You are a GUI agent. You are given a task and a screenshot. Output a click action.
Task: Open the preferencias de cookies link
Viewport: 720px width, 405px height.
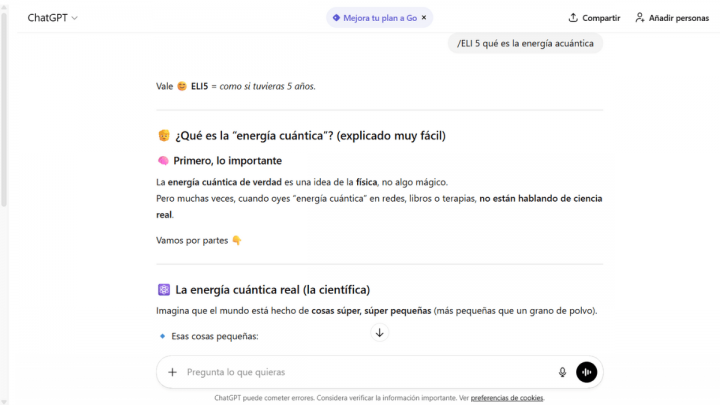[507, 398]
